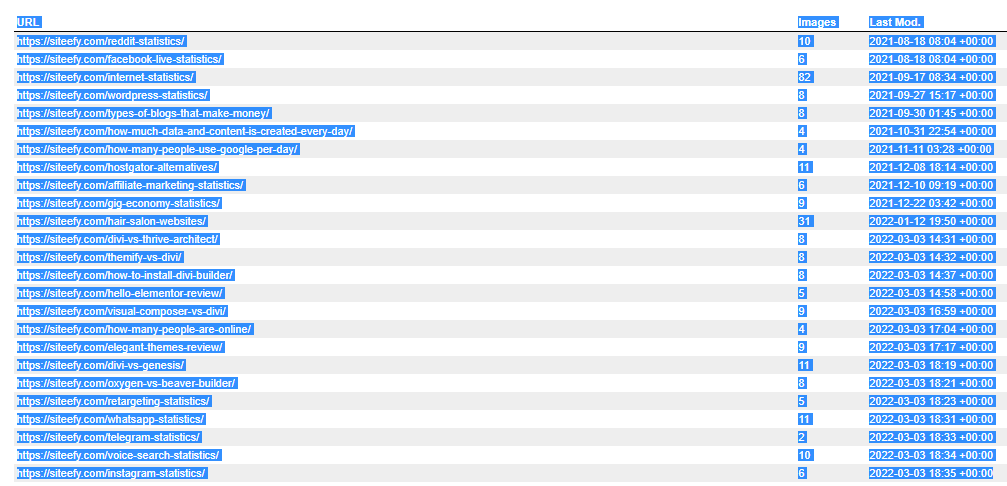Open the hostgator-alternatives link
Screen dimensions: 1007x486
click(x=117, y=167)
